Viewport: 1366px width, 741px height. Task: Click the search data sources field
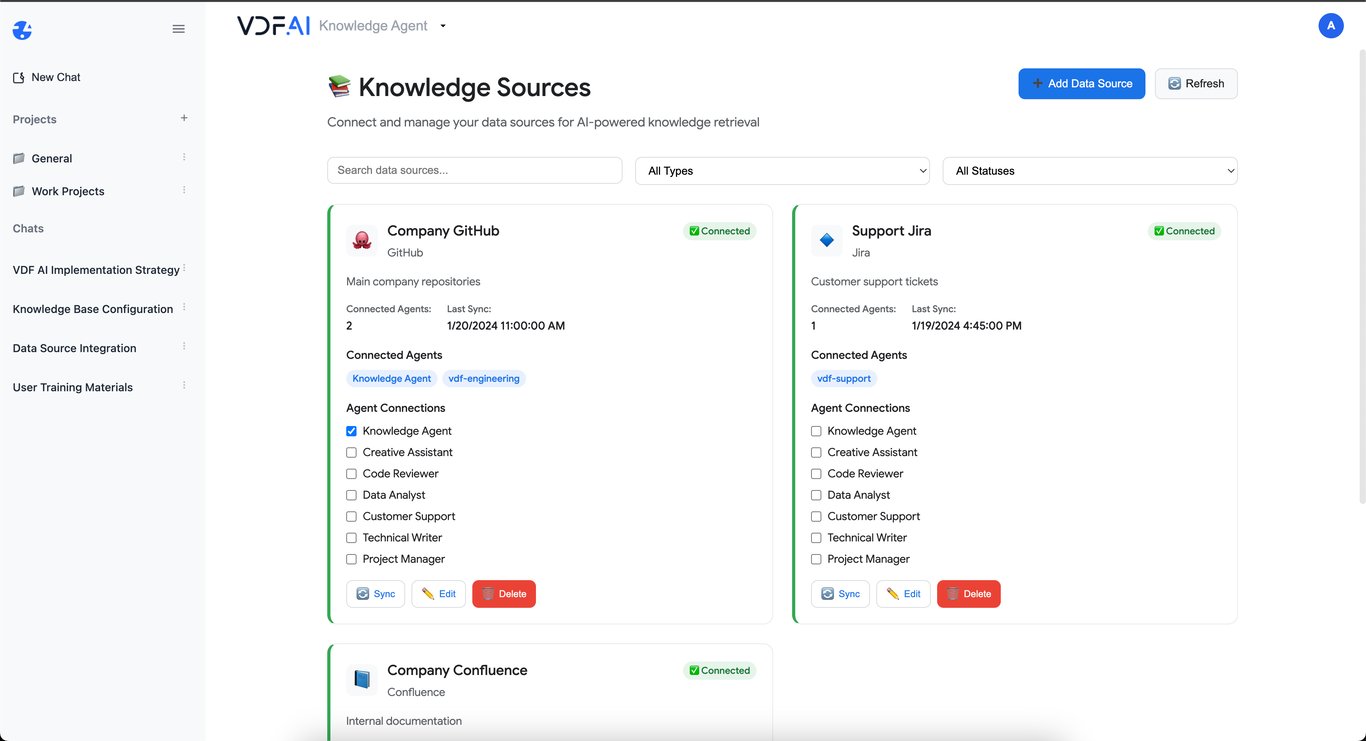[474, 170]
